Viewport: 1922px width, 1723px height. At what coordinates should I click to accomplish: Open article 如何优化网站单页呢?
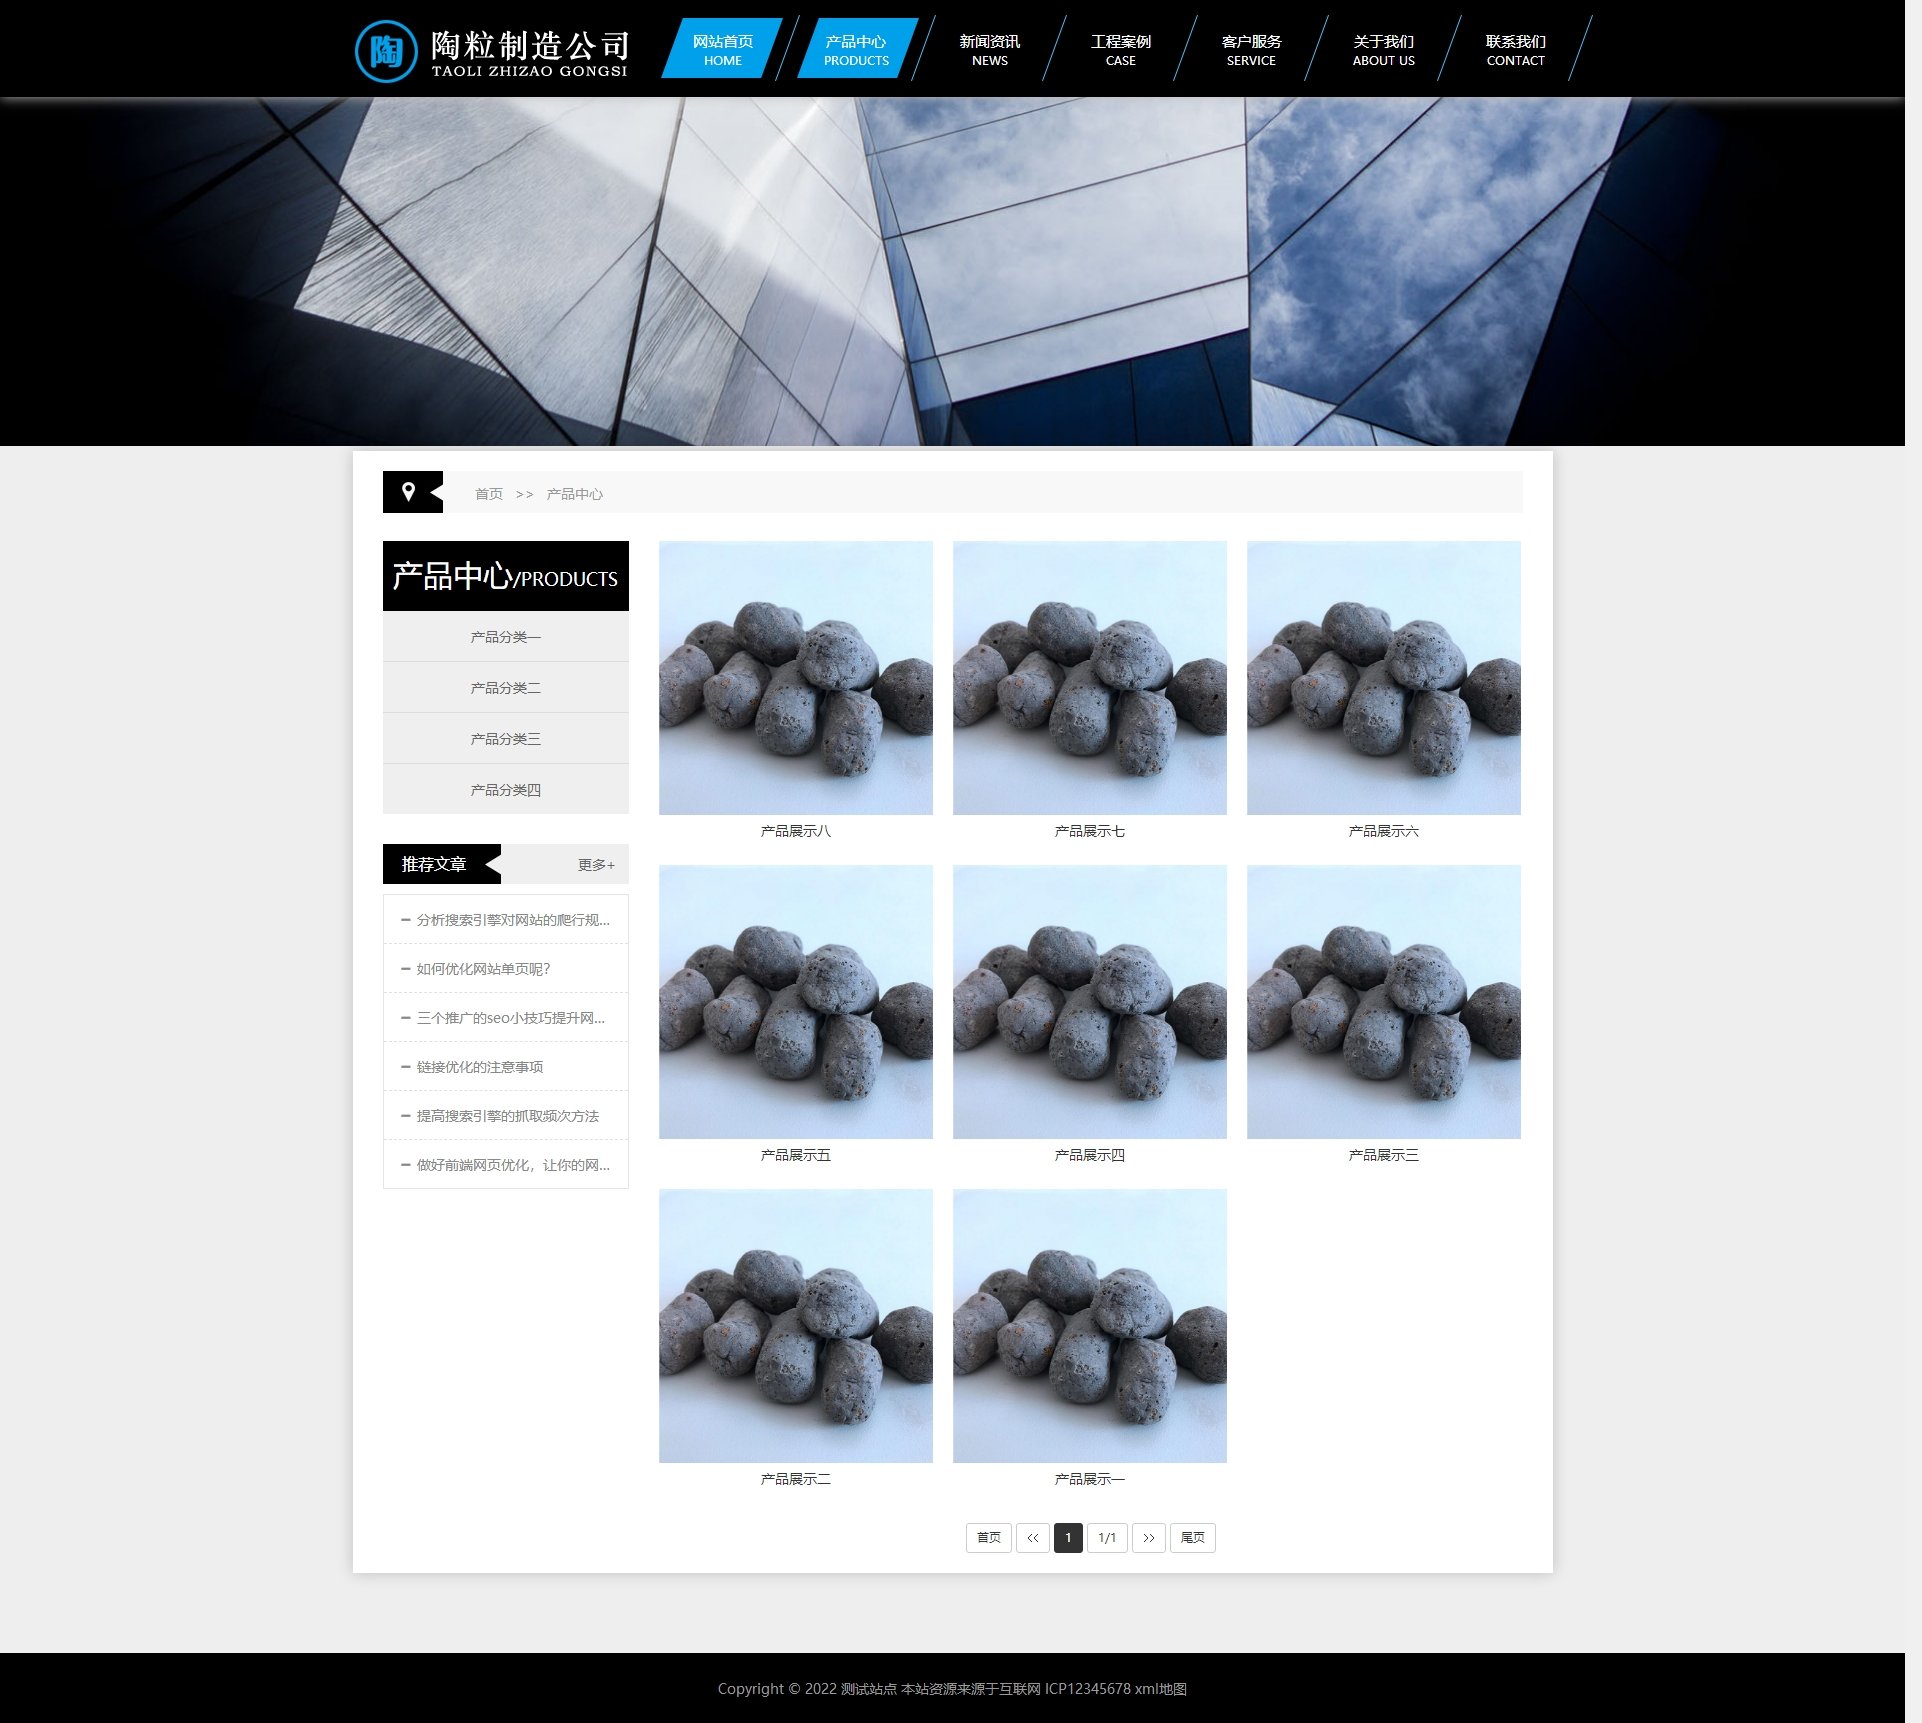coord(483,969)
